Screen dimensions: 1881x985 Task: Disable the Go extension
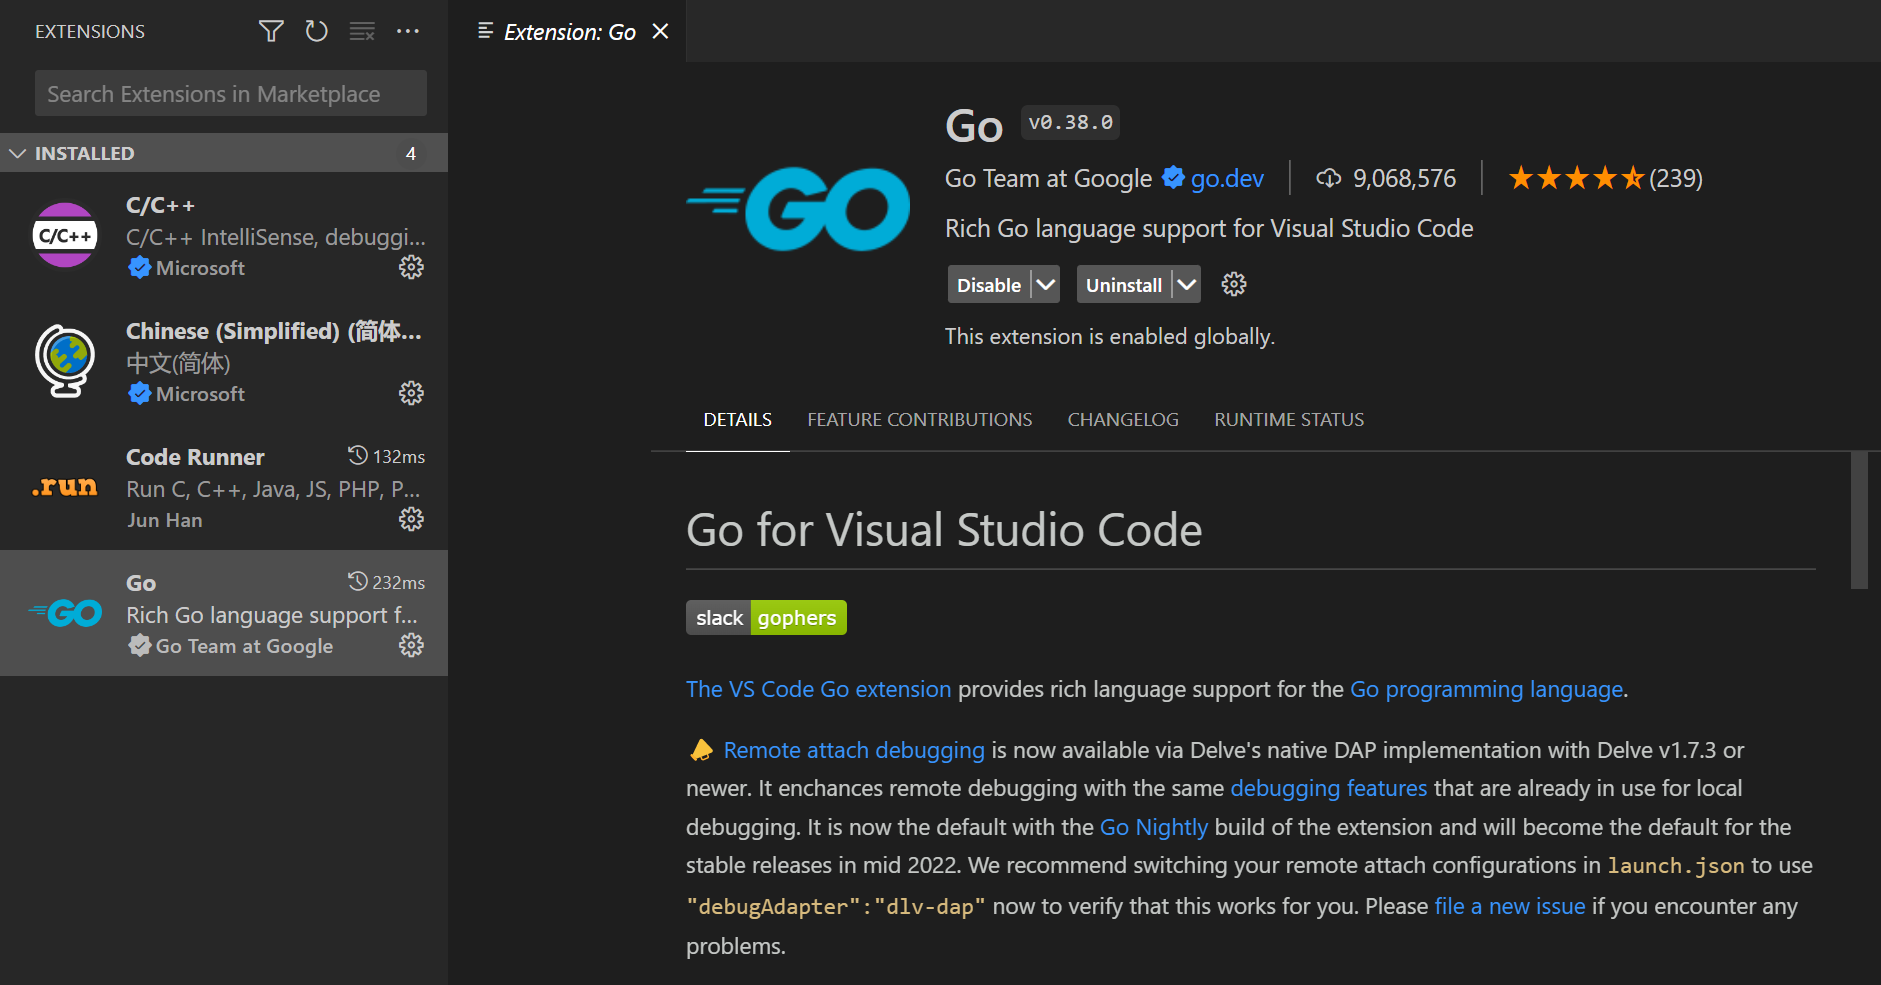(x=989, y=285)
